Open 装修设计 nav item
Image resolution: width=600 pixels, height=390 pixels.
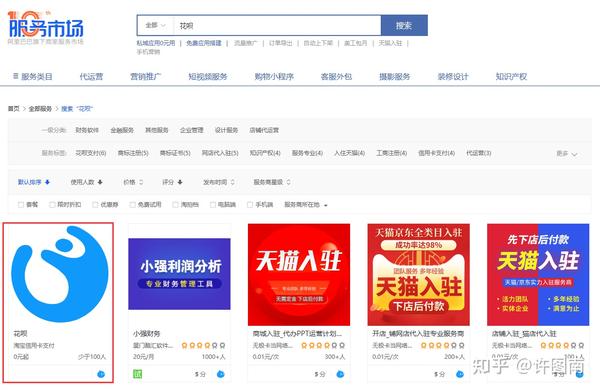[453, 77]
